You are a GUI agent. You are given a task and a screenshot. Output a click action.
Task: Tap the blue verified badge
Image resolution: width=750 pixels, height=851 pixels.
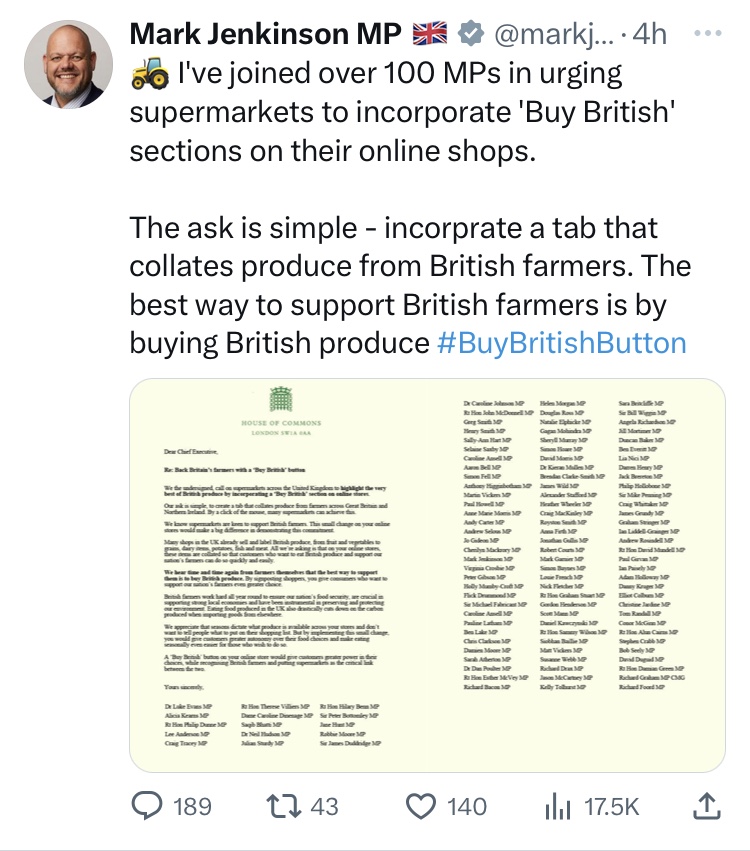tap(468, 34)
